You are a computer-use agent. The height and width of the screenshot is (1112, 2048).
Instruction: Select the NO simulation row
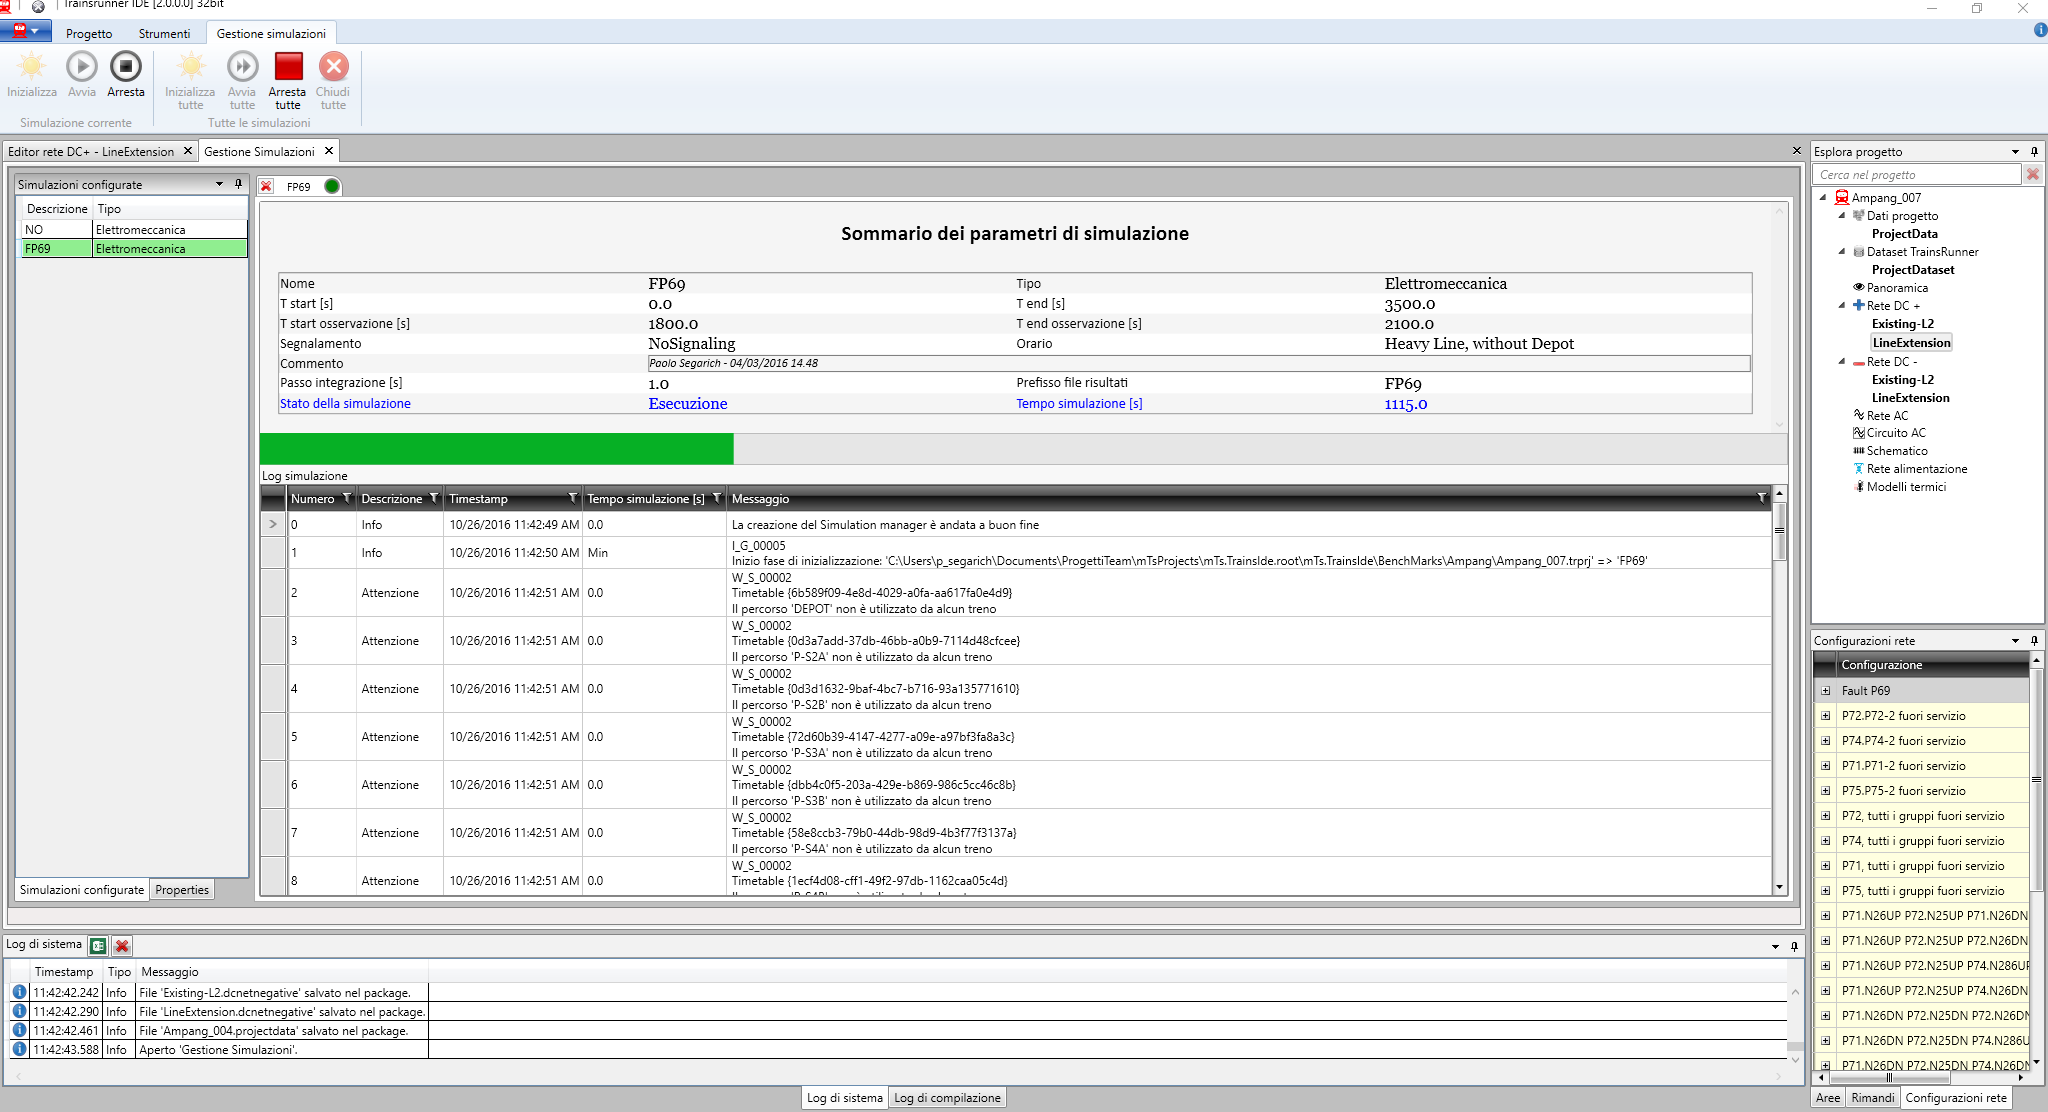pyautogui.click(x=134, y=230)
